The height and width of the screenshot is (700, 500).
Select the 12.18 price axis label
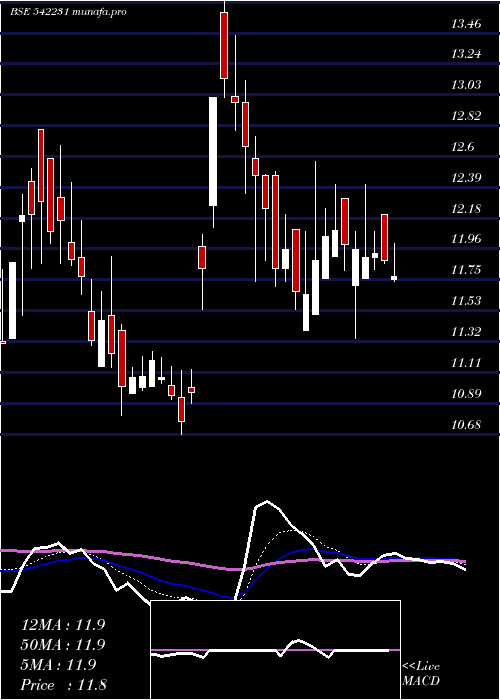(466, 208)
